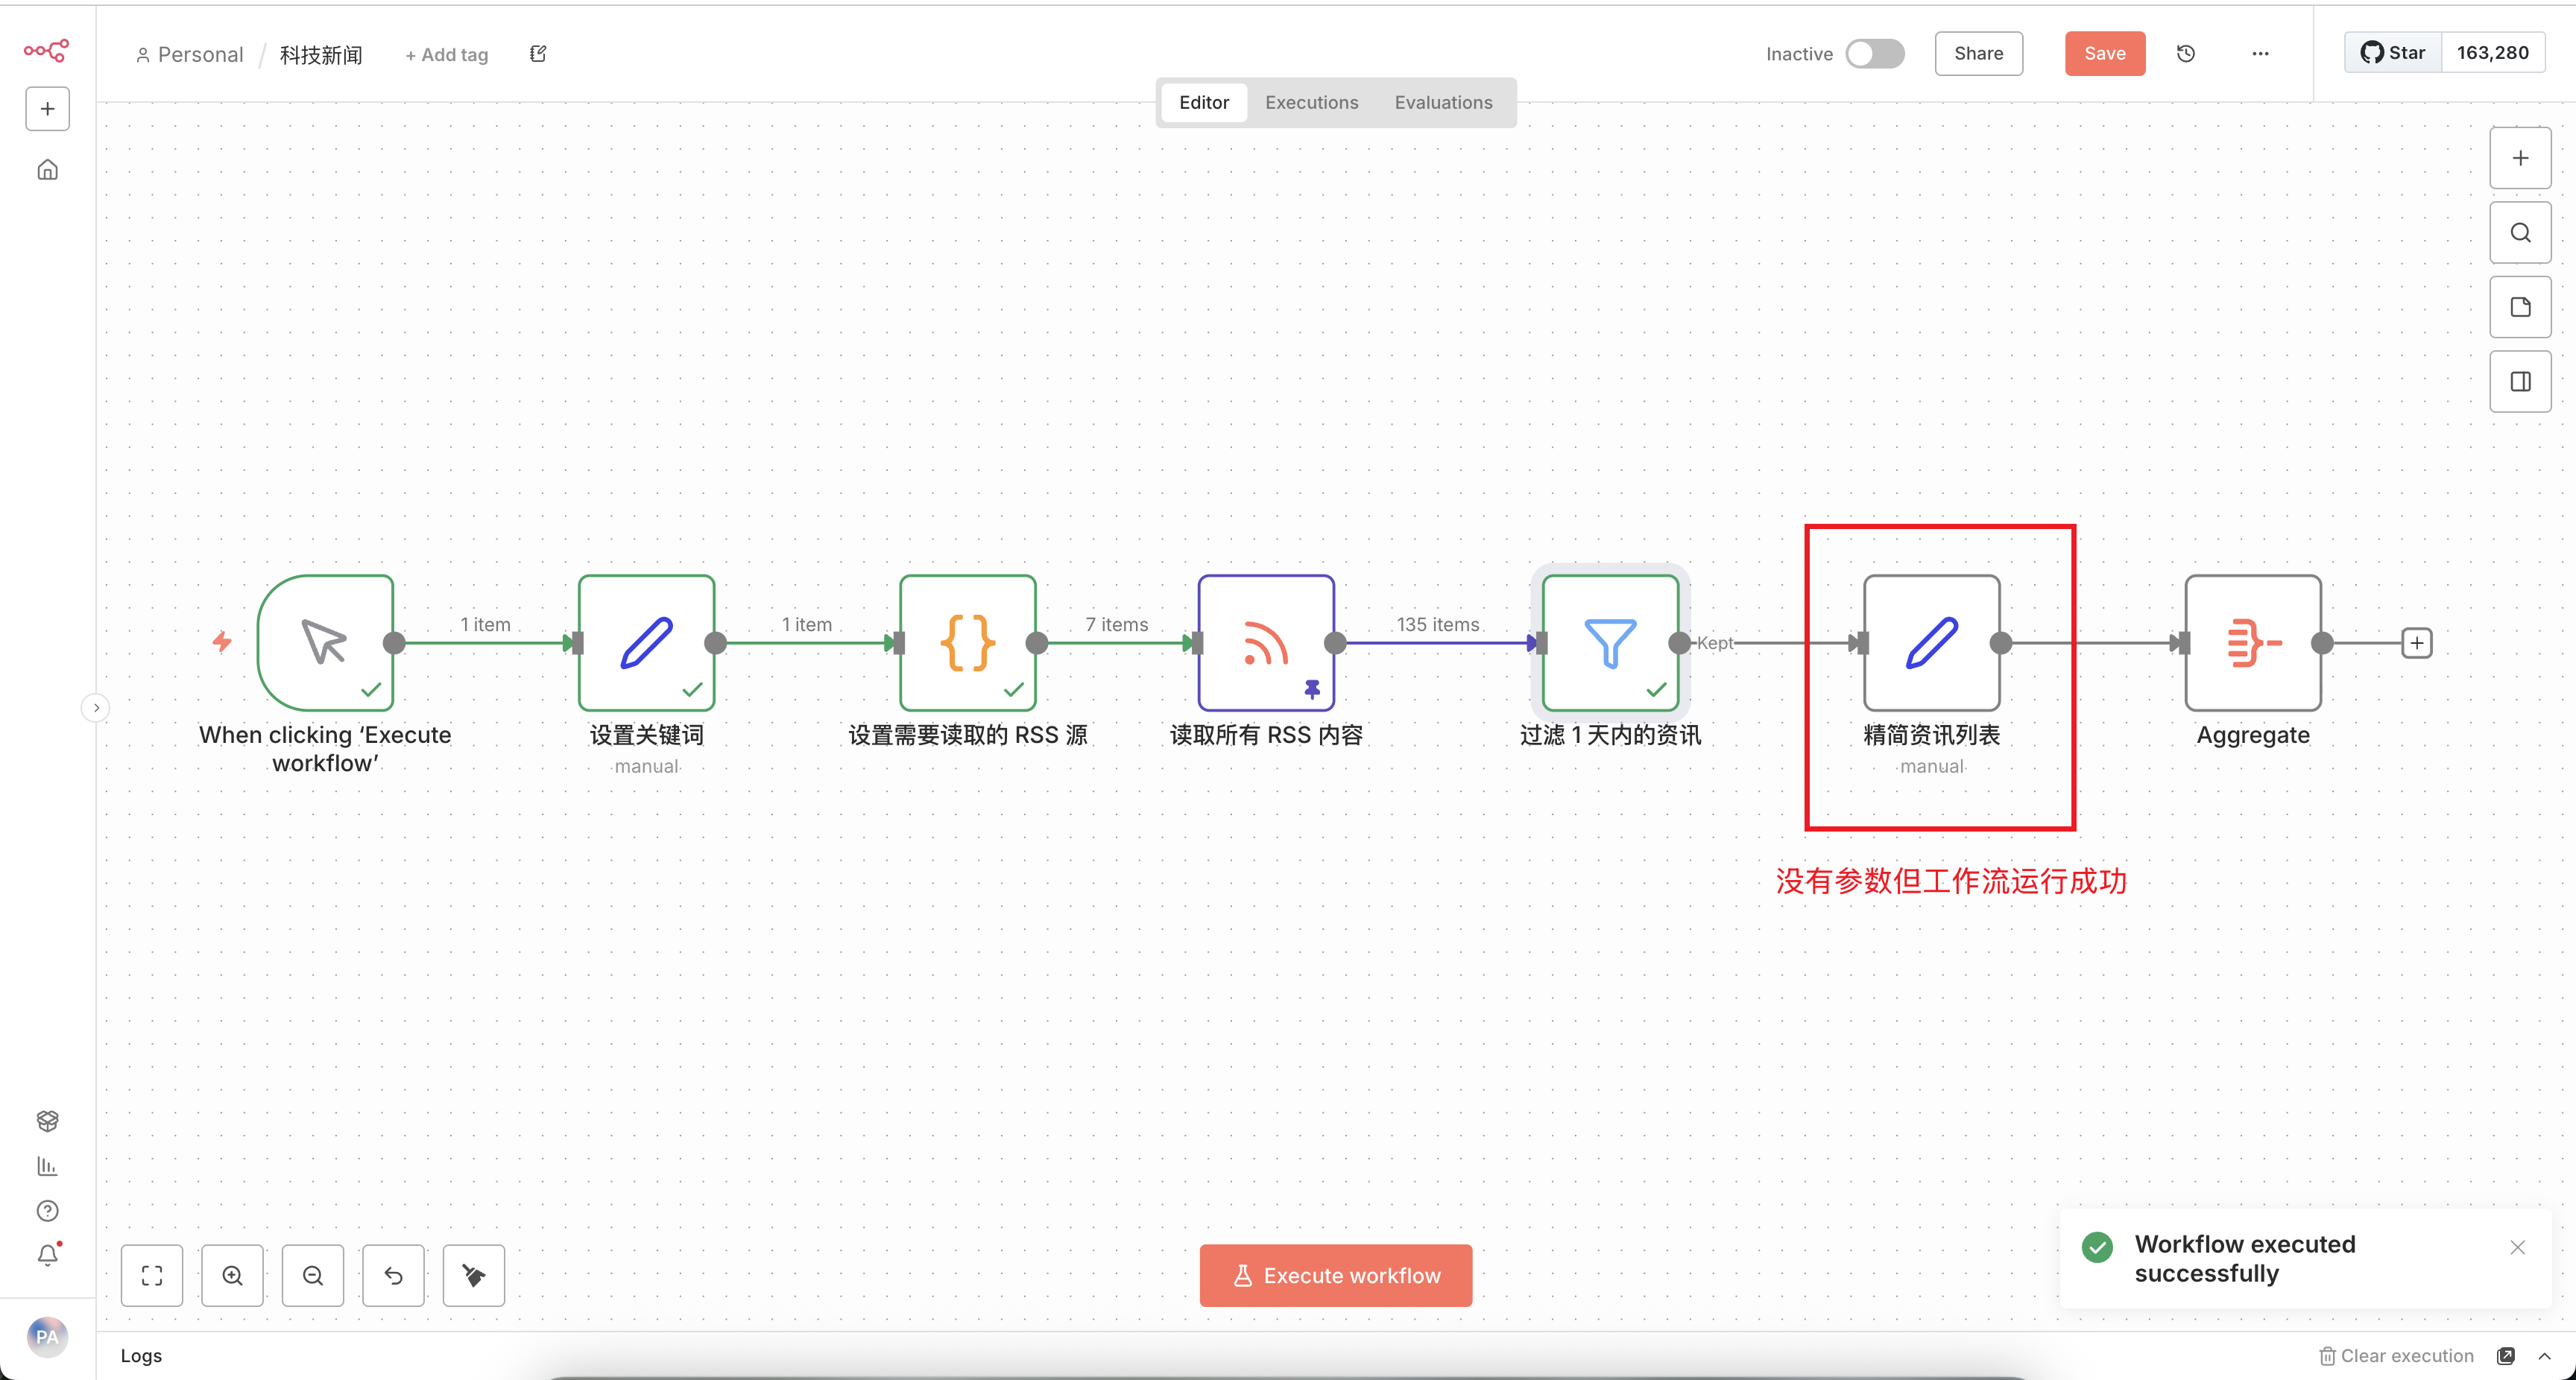Viewport: 2576px width, 1380px height.
Task: Click the zoom to fit icon
Action: (x=152, y=1275)
